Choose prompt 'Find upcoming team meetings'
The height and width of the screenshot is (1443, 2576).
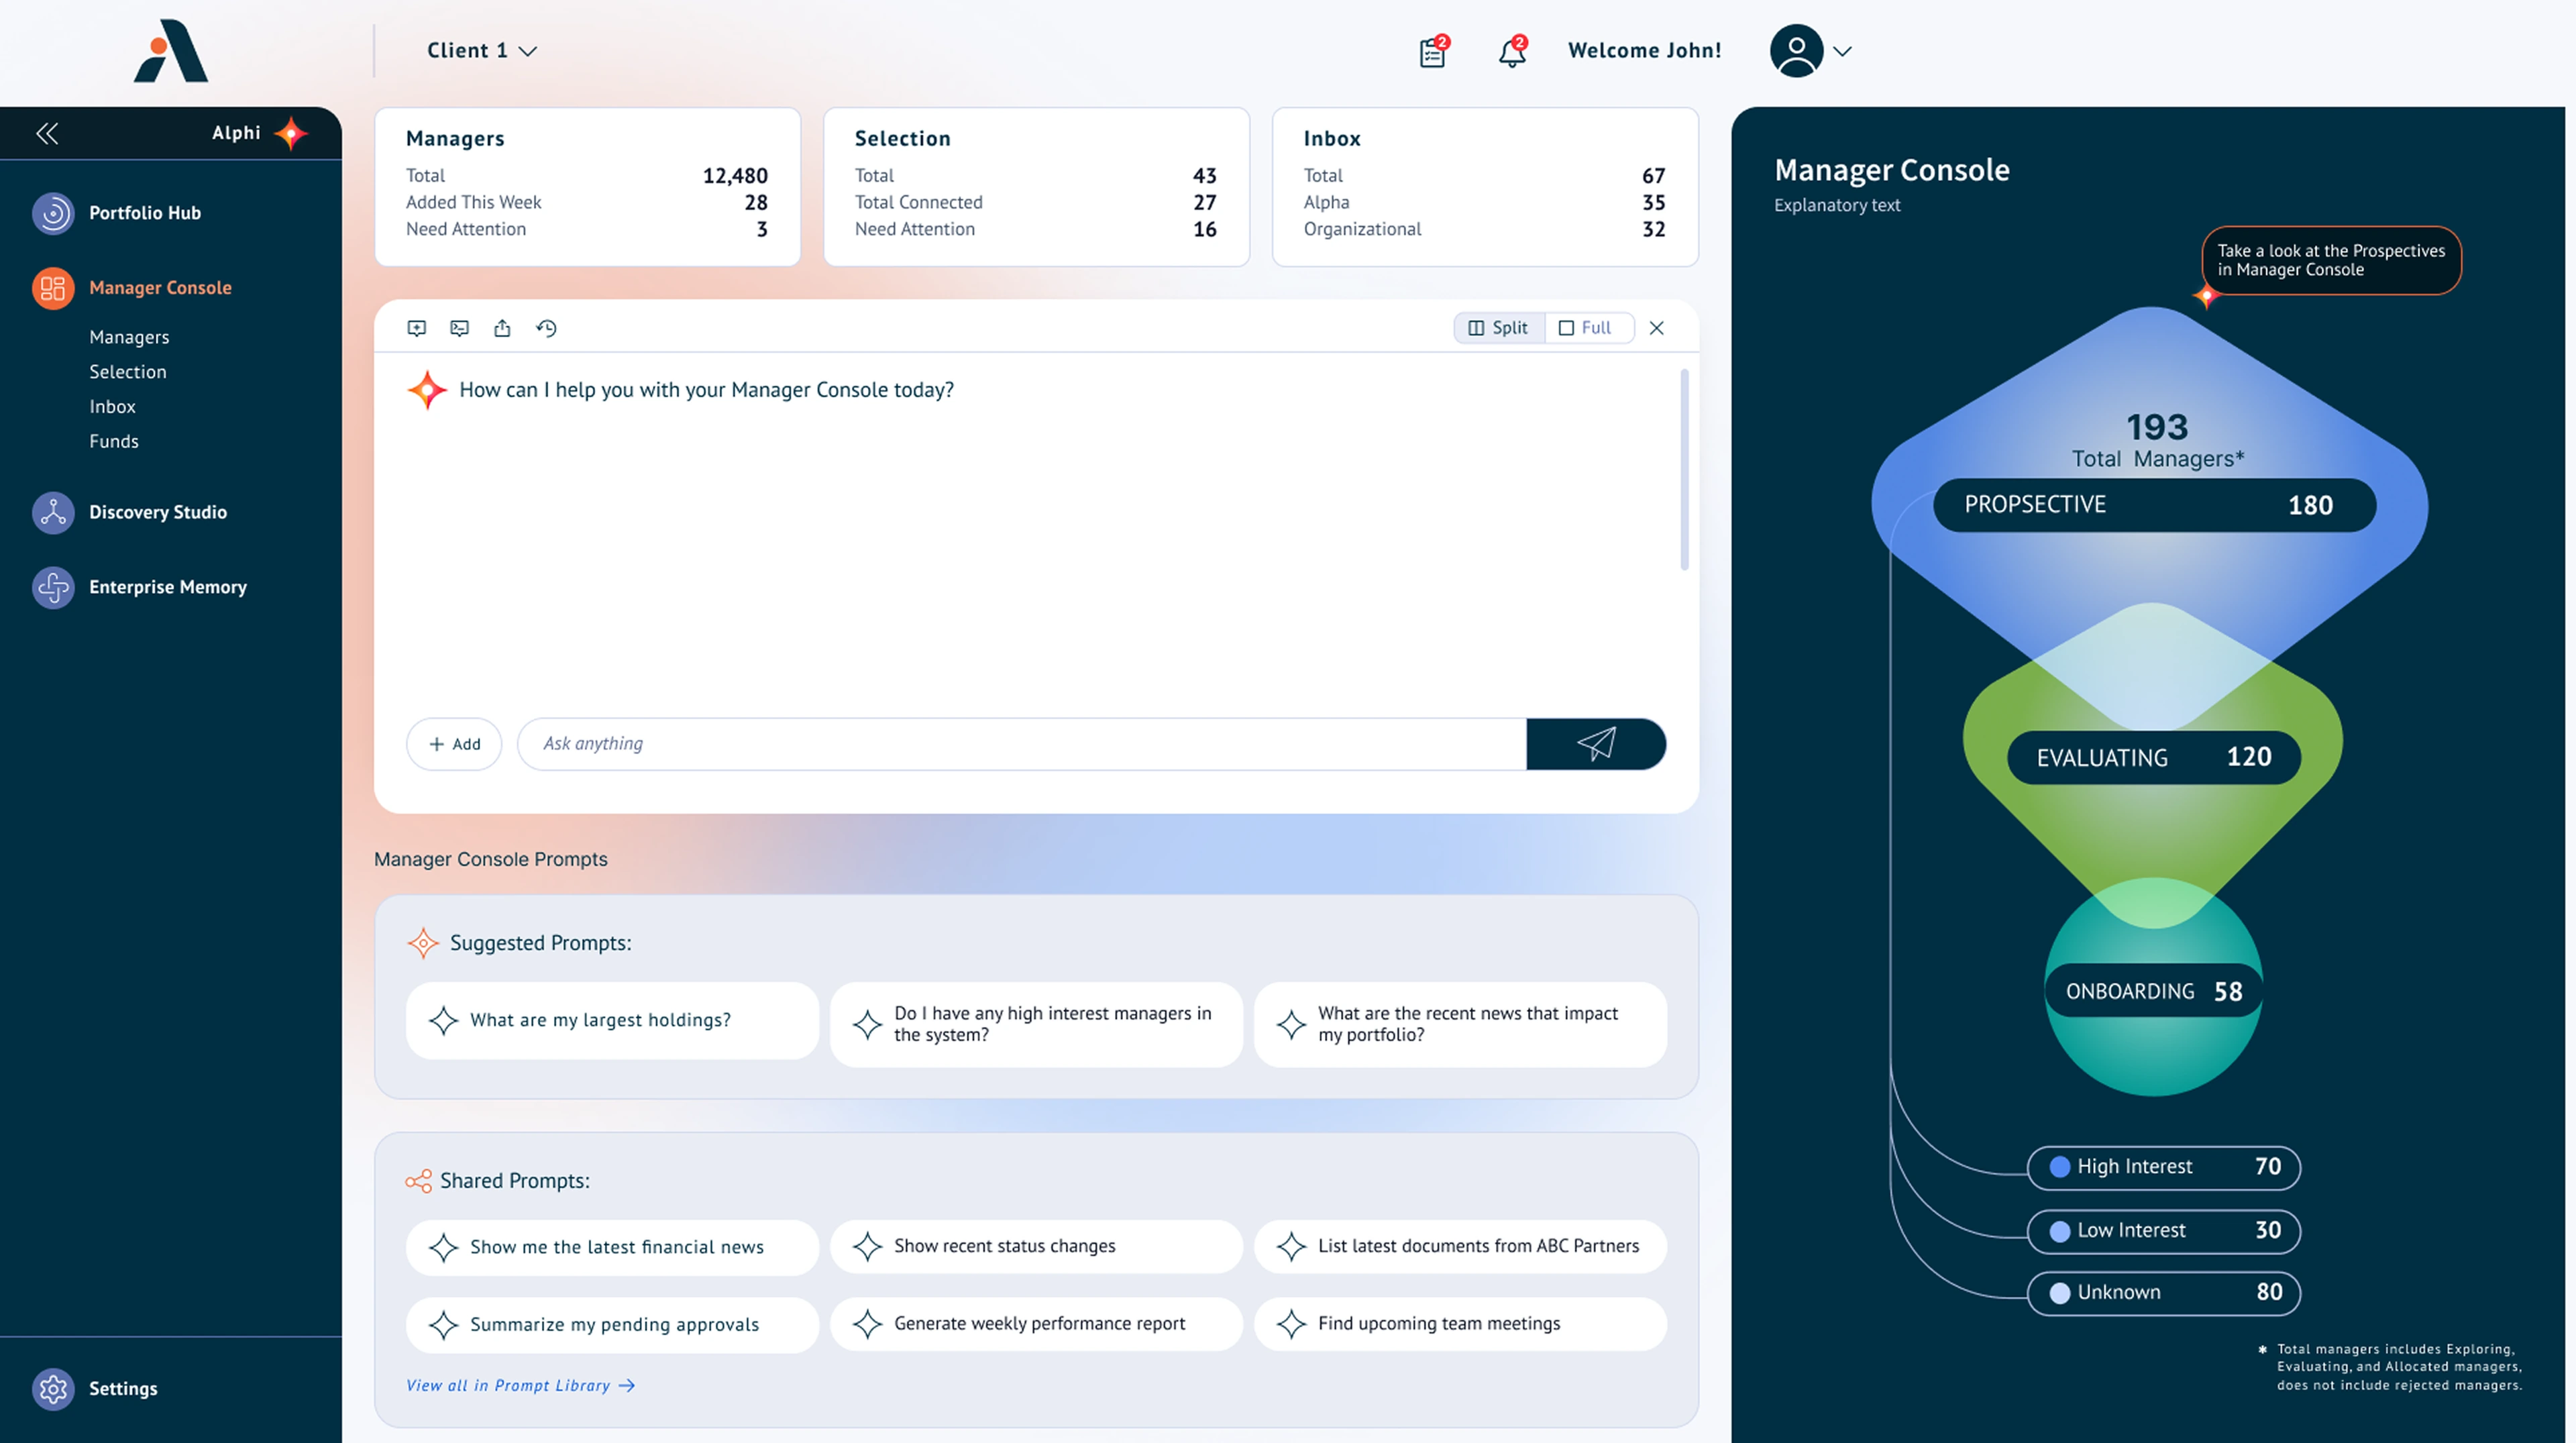1460,1324
